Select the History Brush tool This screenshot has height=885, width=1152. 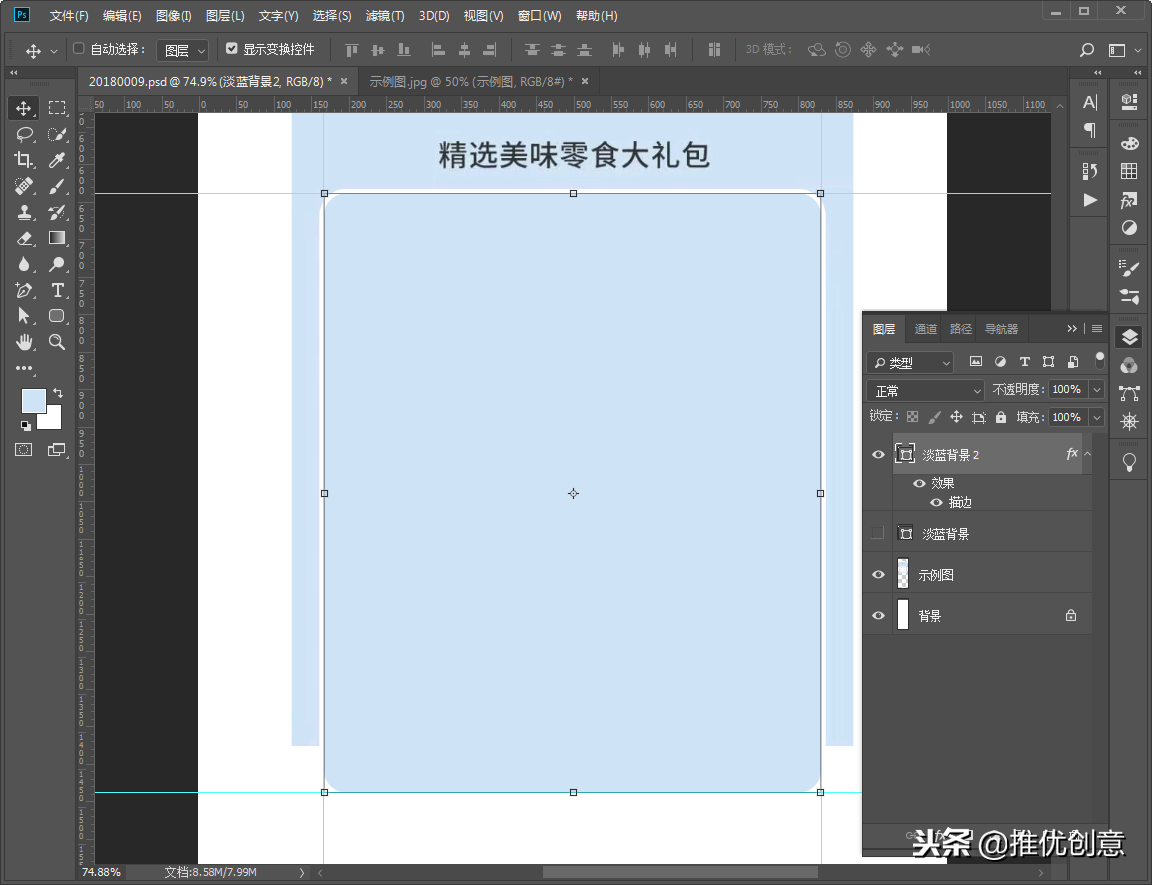point(57,212)
